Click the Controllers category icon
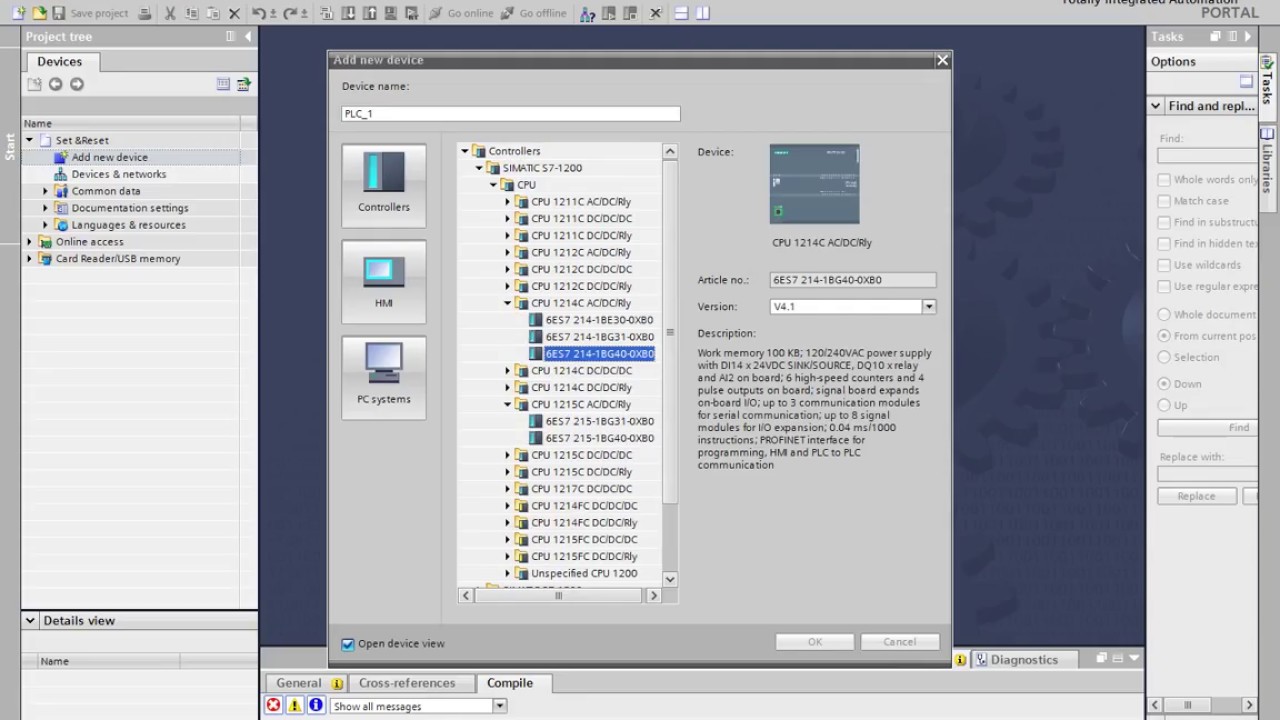This screenshot has width=1280, height=720. click(384, 185)
